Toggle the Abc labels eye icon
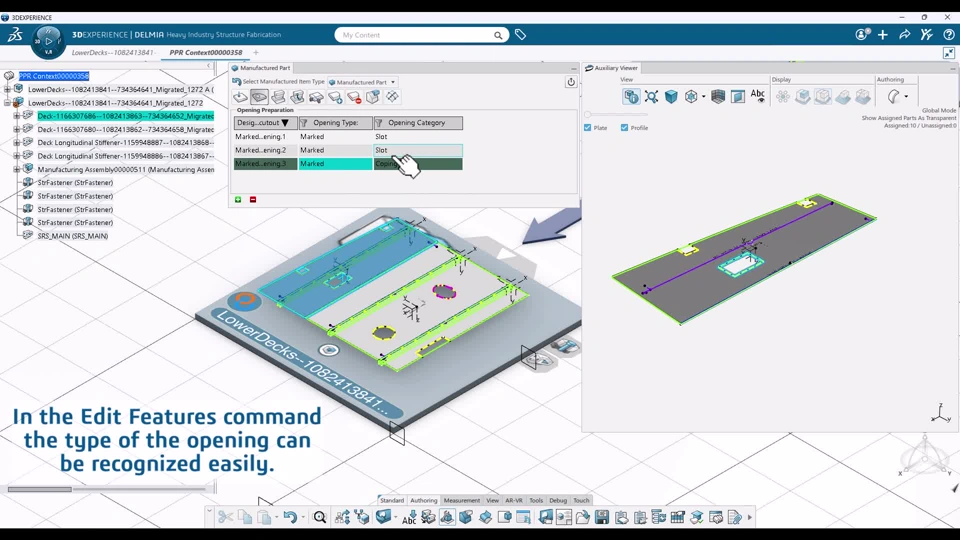960x540 pixels. click(758, 96)
